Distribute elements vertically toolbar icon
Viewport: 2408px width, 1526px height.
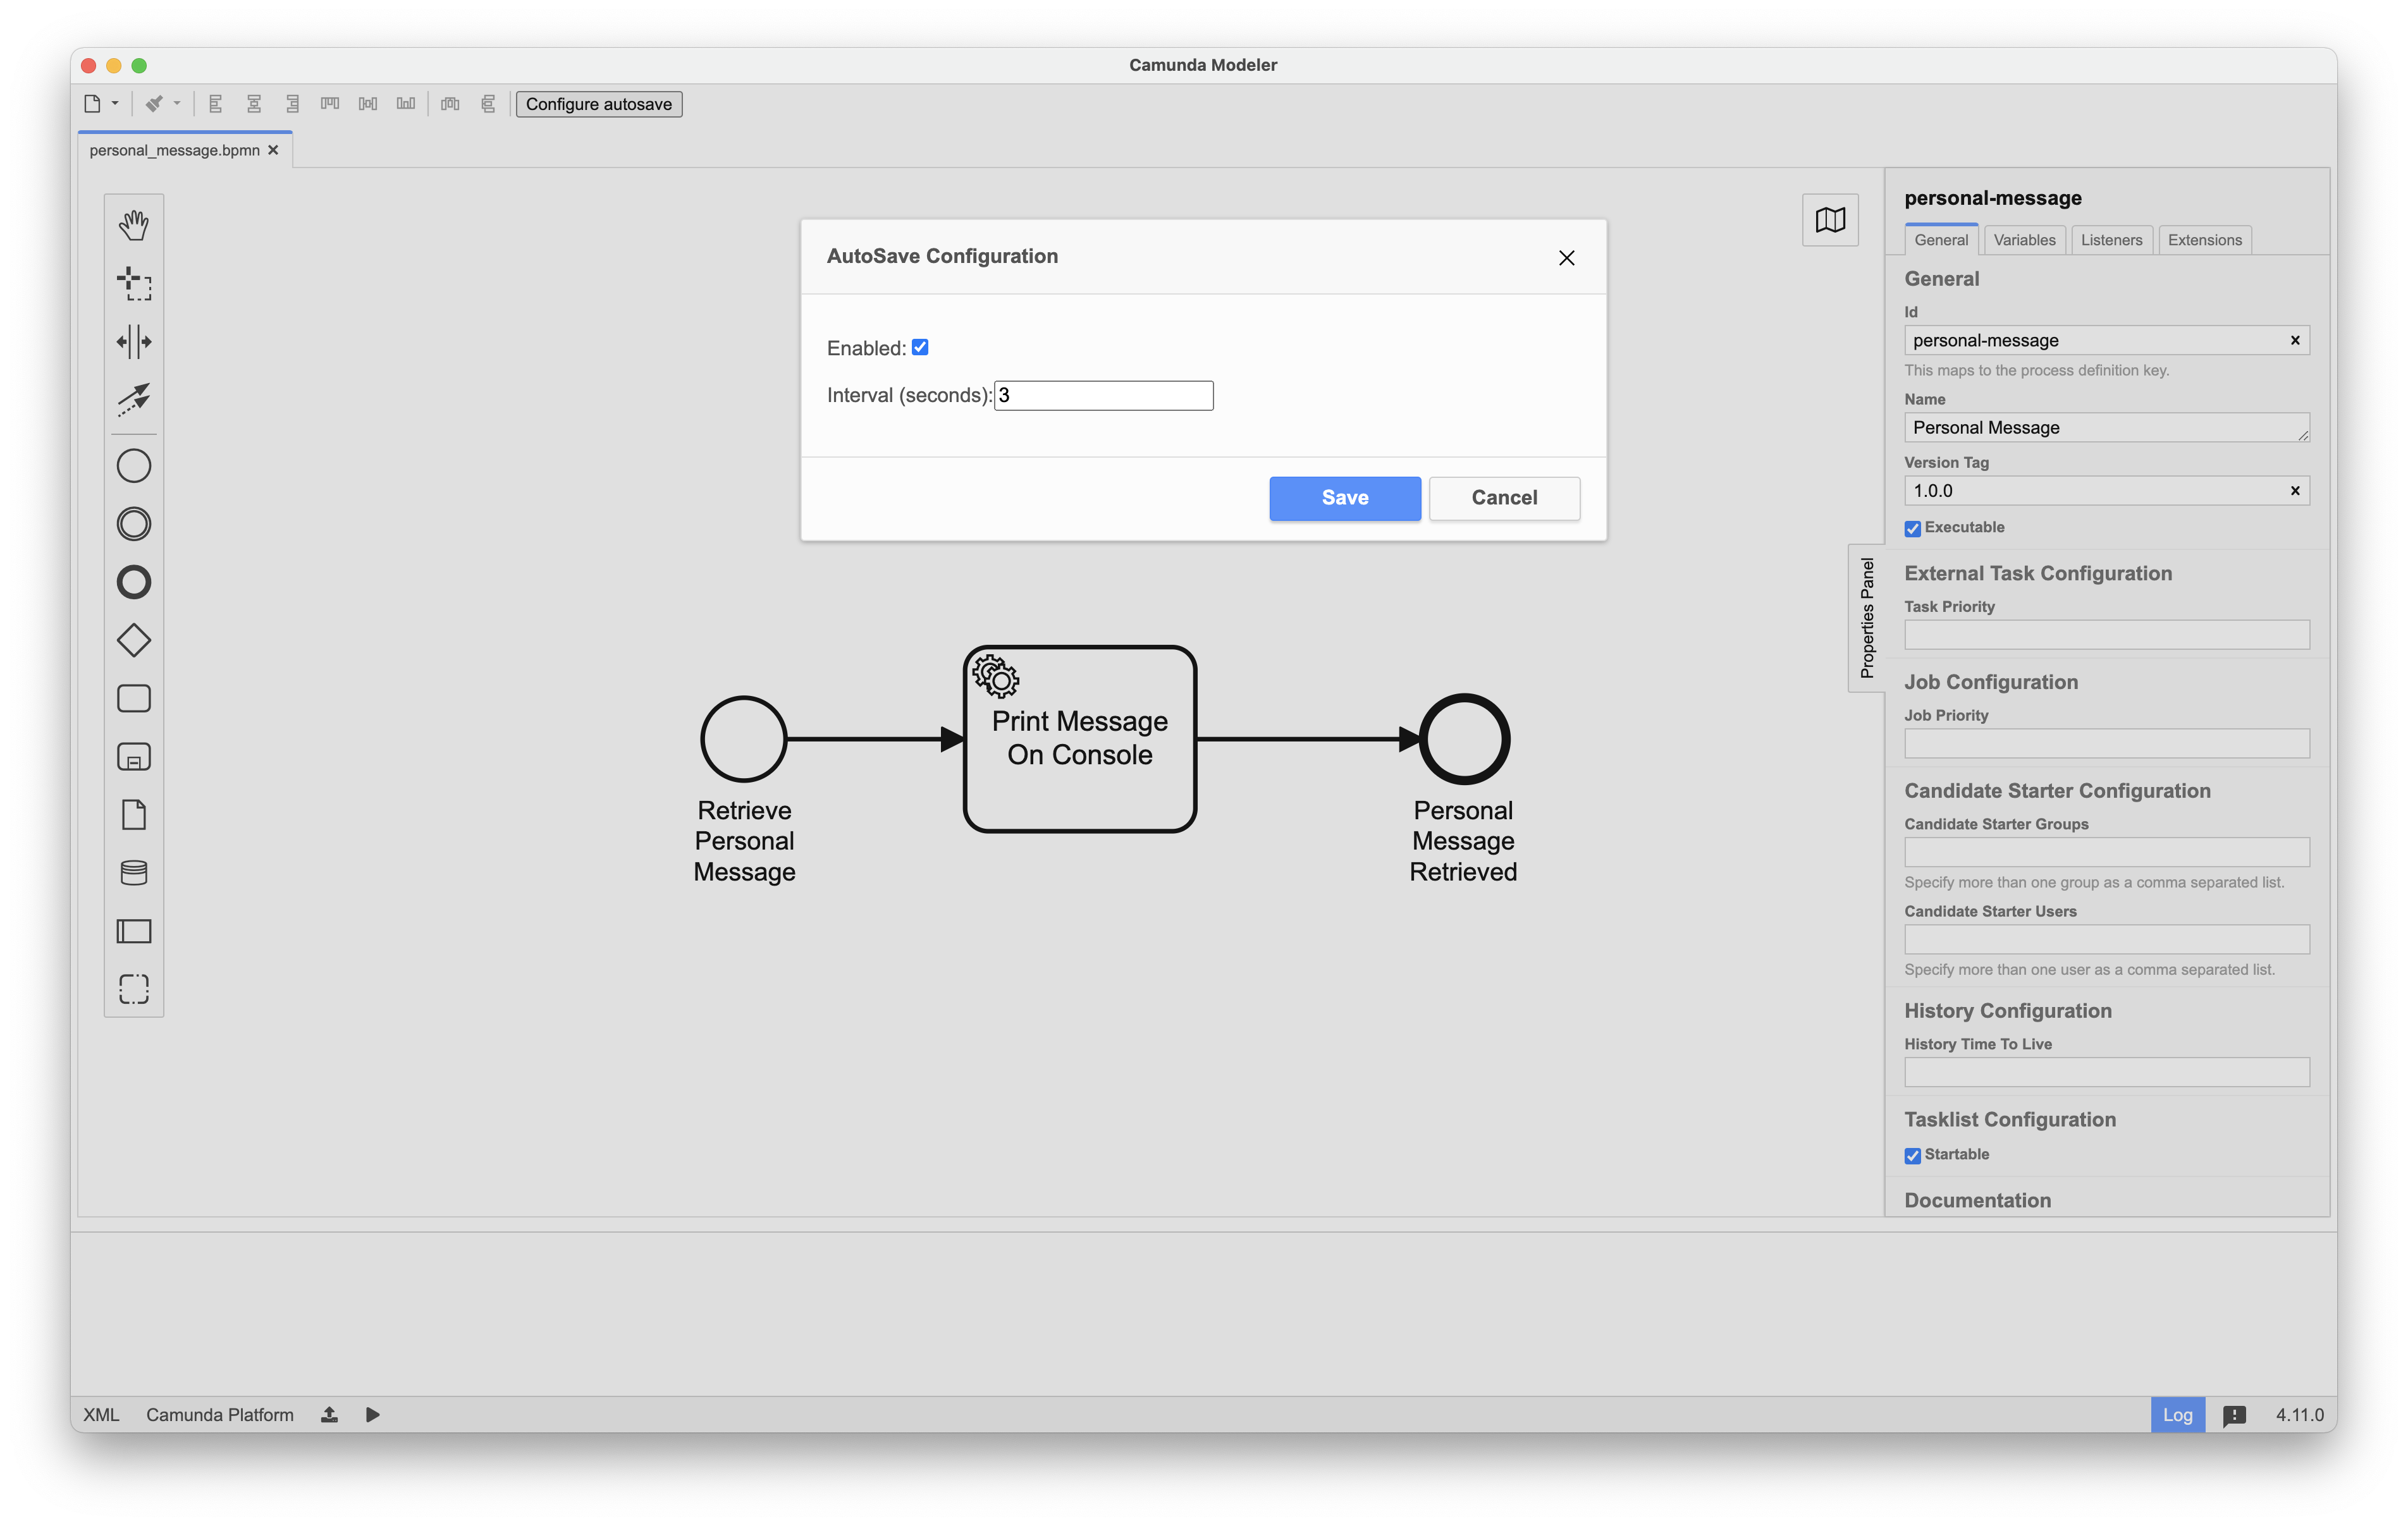[488, 103]
